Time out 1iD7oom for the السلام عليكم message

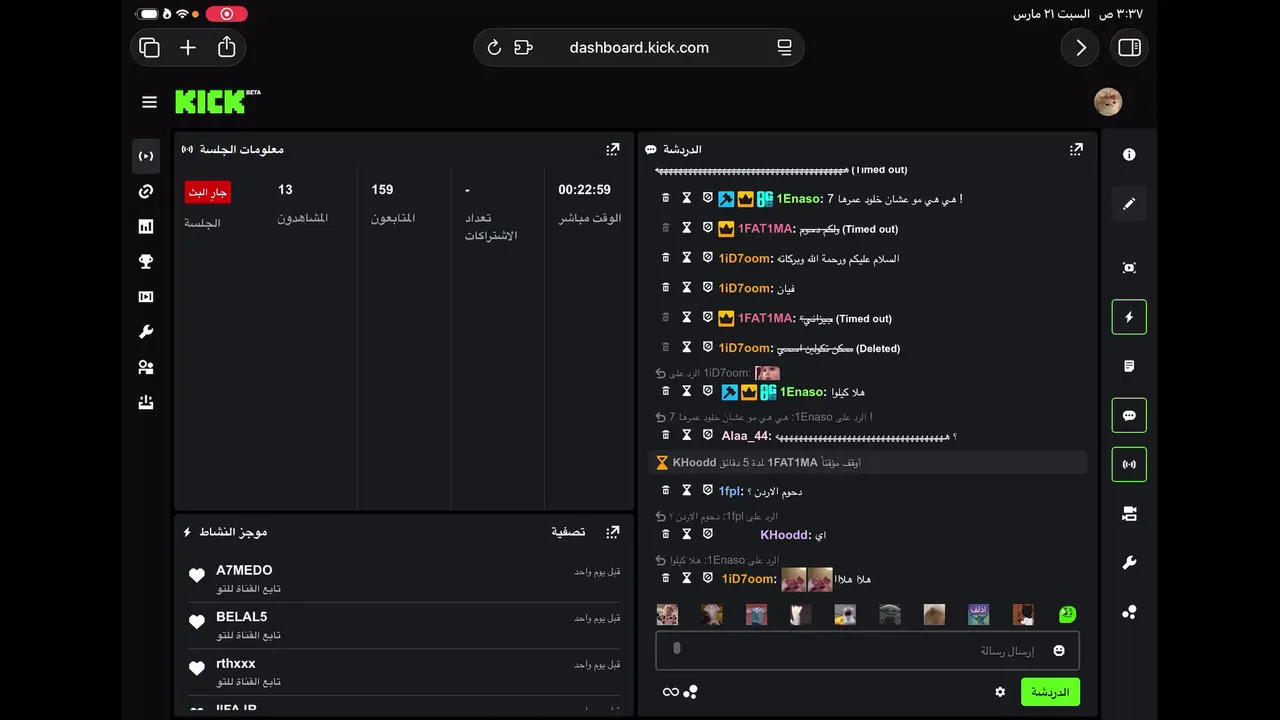[x=687, y=258]
